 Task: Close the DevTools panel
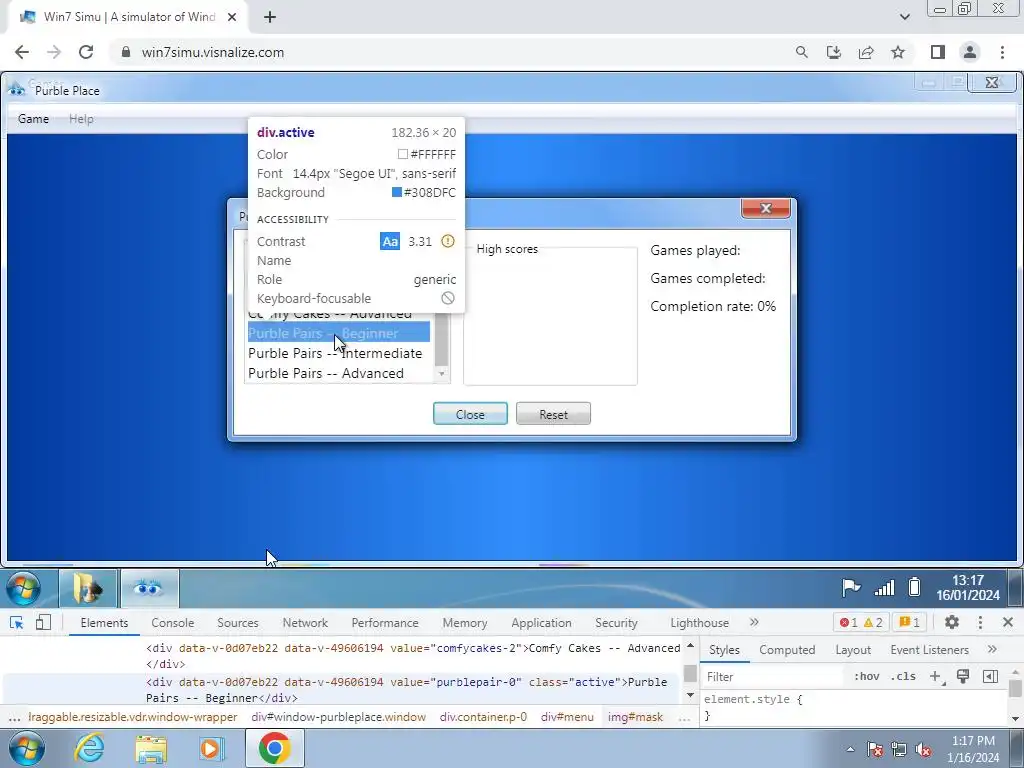click(1008, 622)
